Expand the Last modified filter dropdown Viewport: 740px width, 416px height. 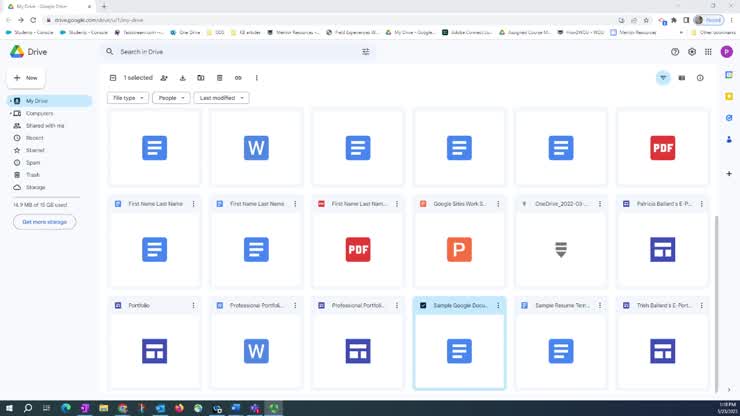coord(221,98)
